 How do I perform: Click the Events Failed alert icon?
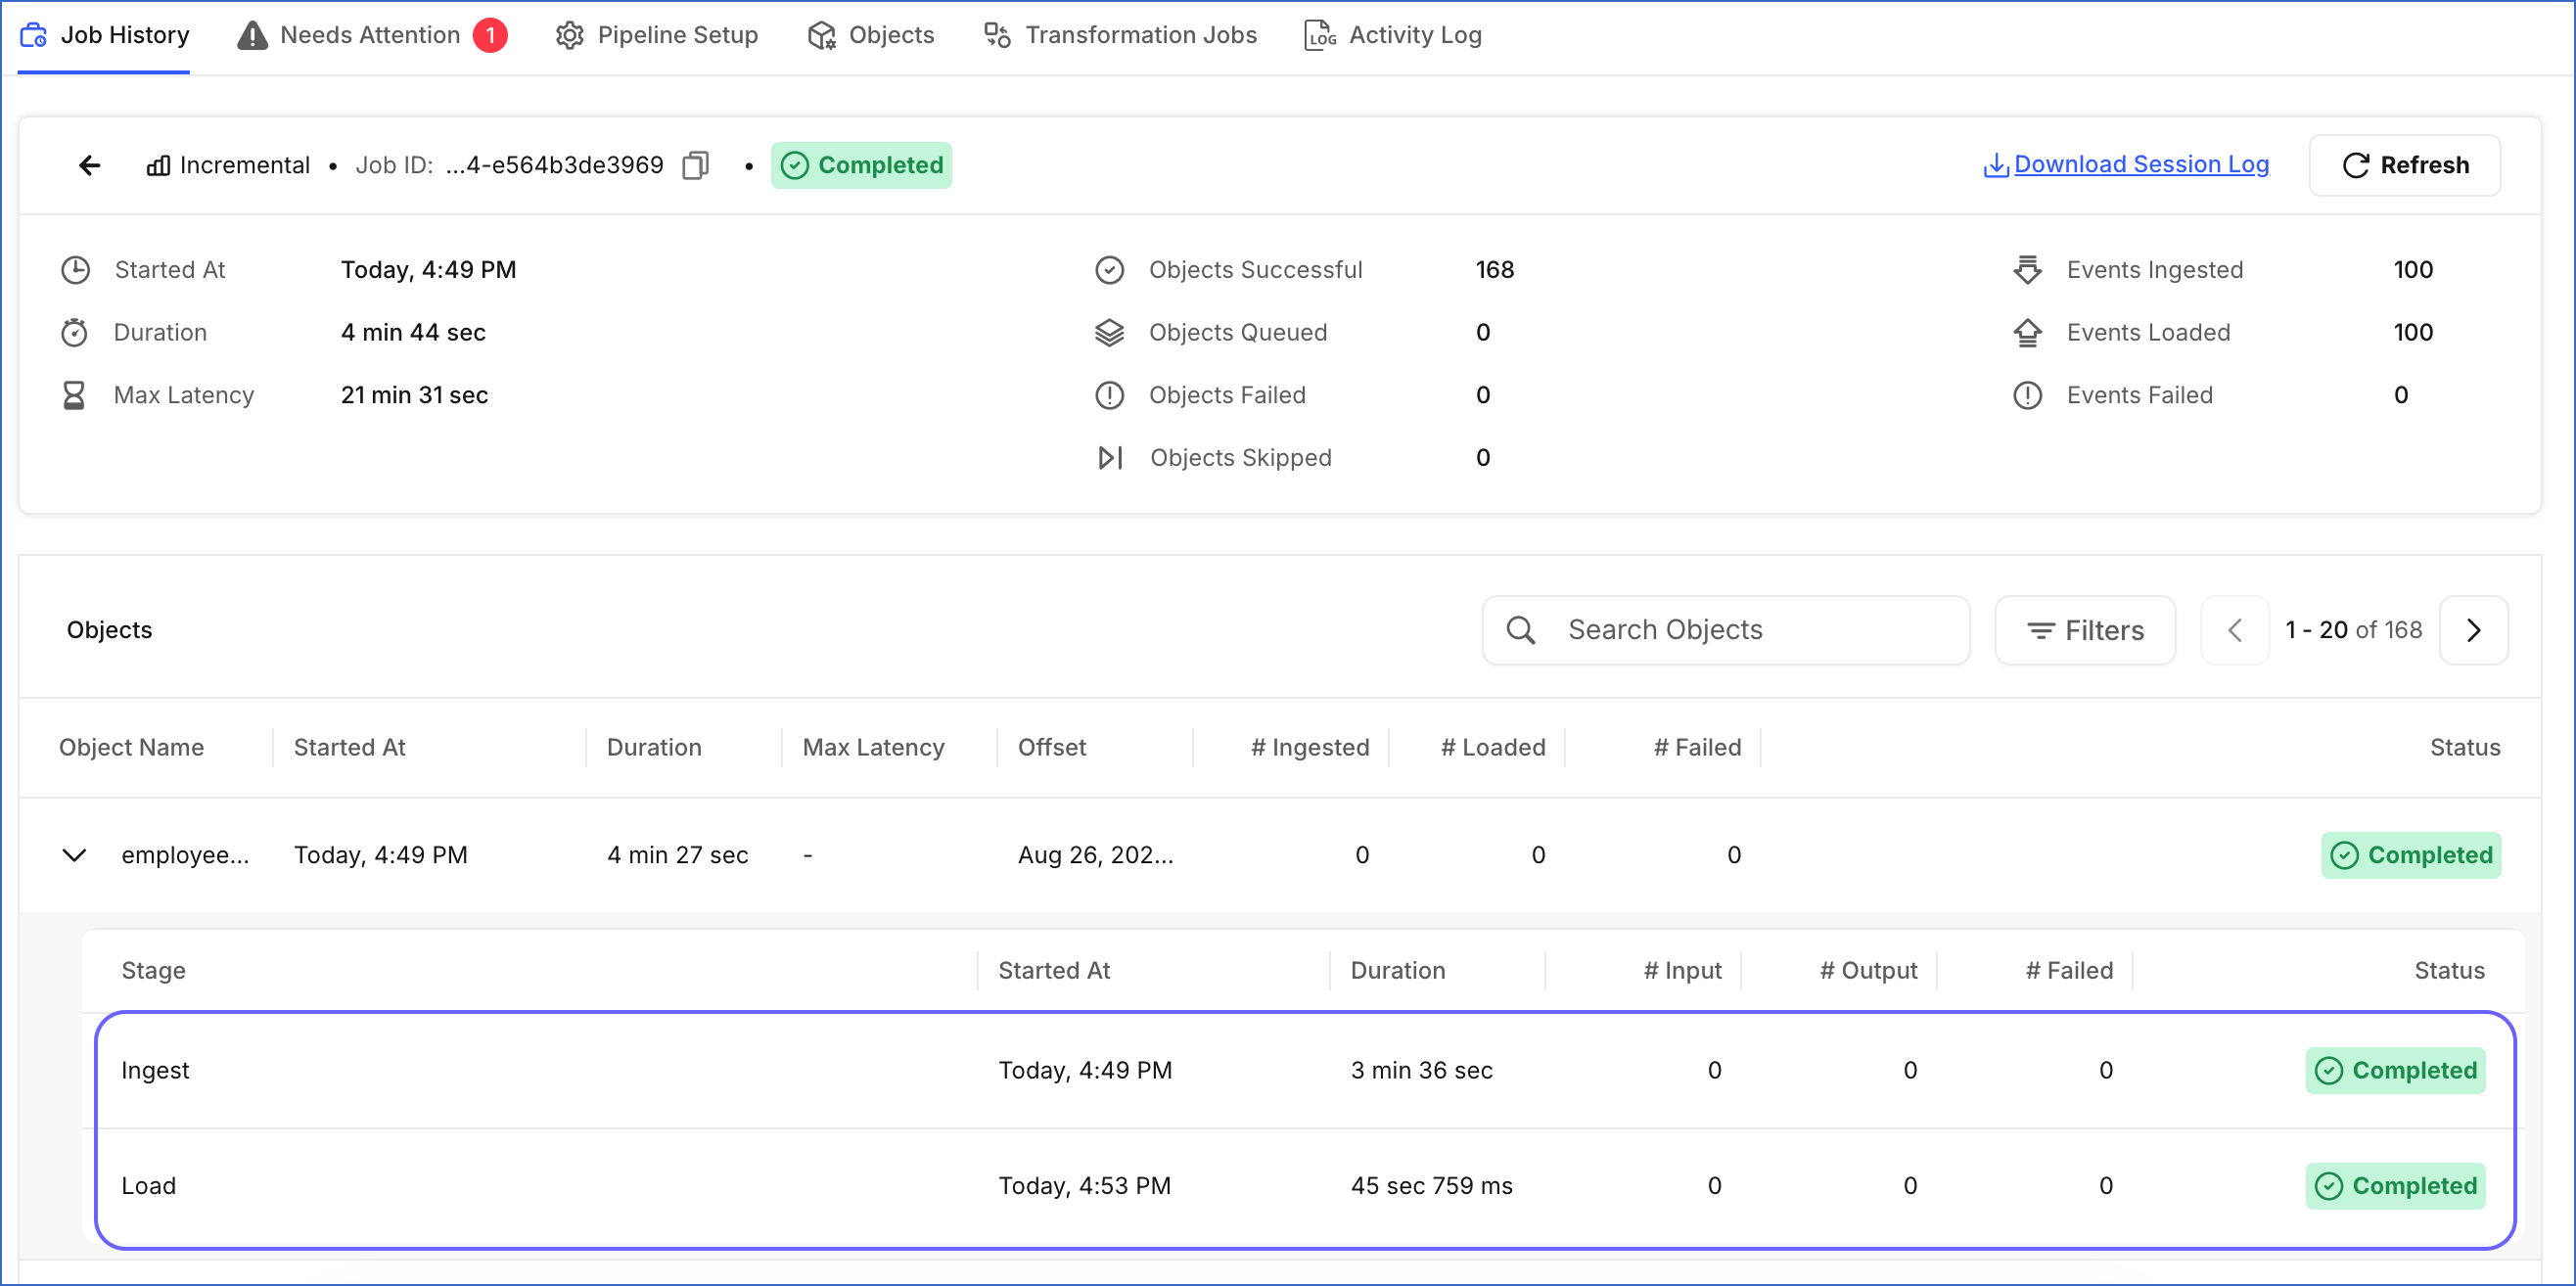(2028, 395)
